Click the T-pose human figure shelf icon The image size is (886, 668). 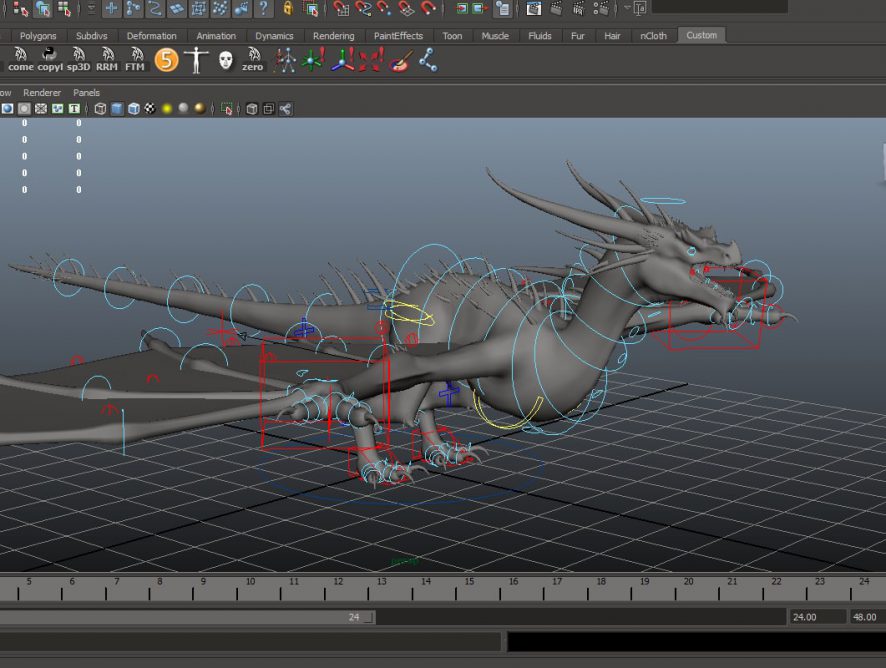point(196,60)
